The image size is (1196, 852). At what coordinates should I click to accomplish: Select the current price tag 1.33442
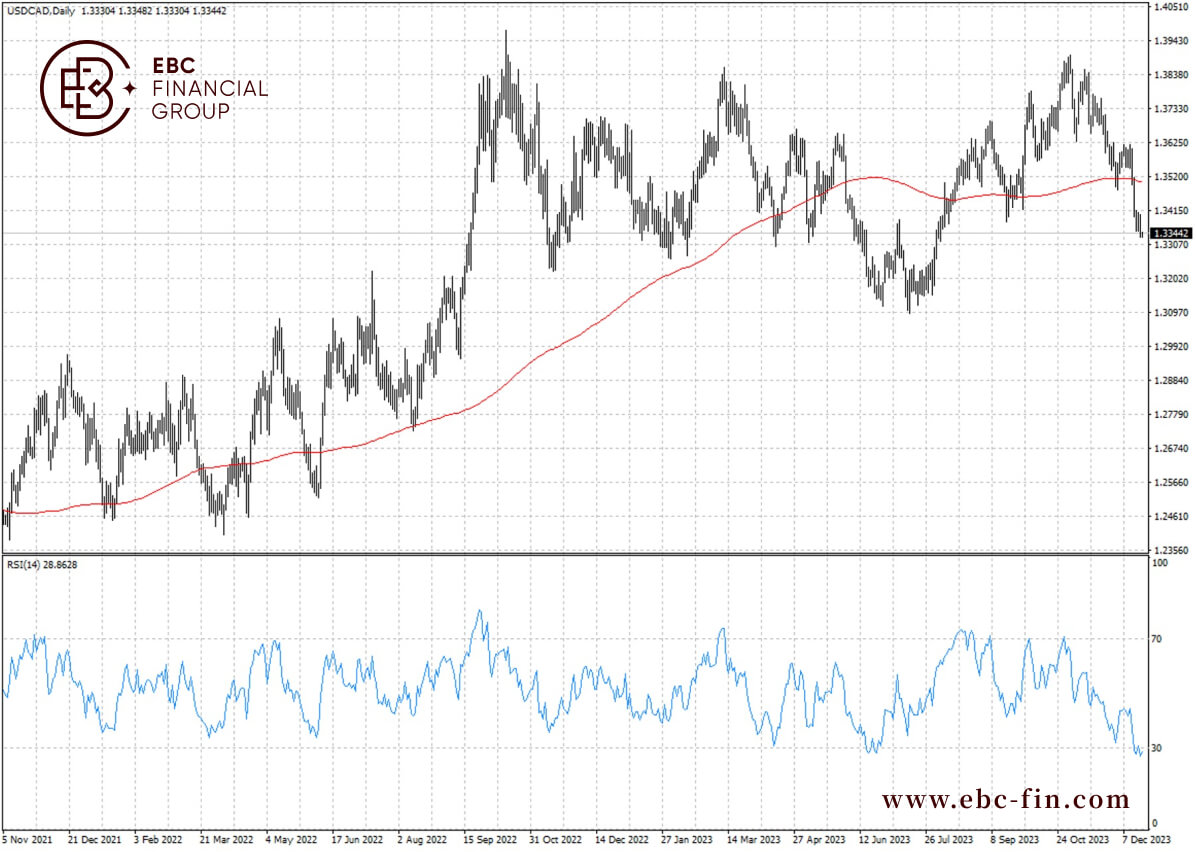pyautogui.click(x=1171, y=233)
